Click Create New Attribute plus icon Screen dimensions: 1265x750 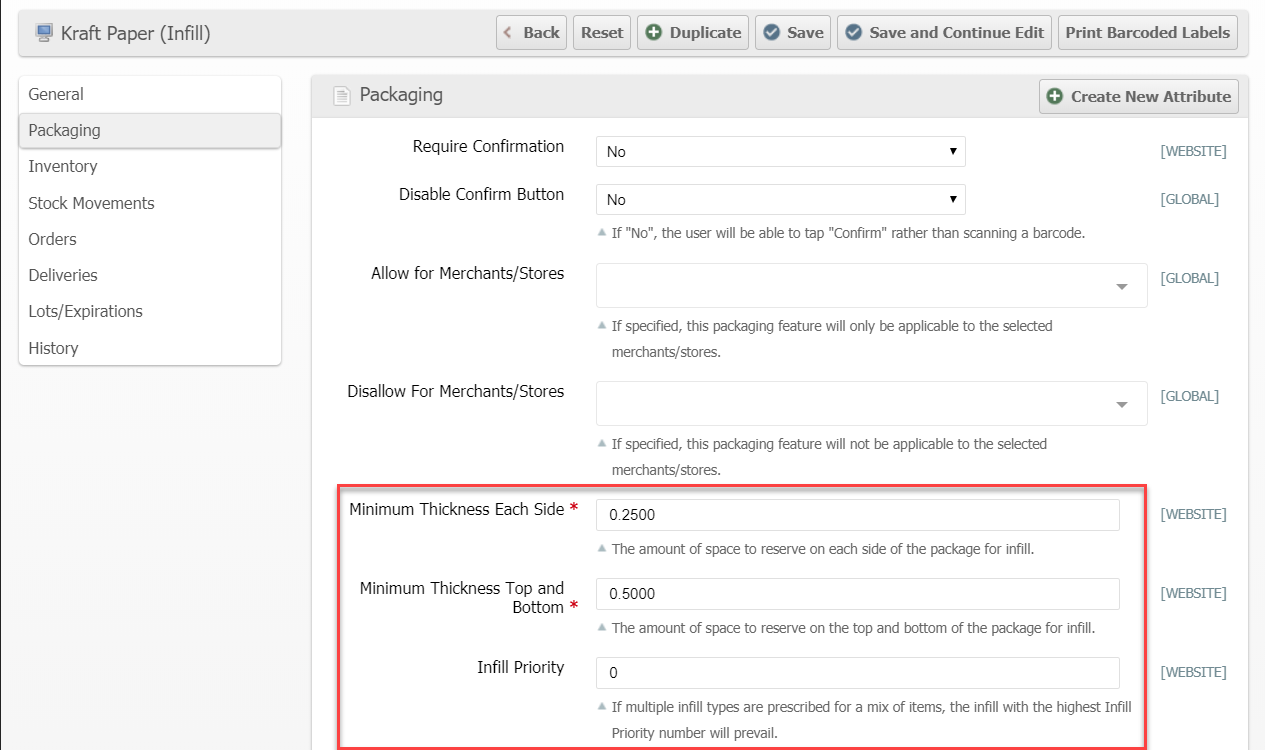click(x=1054, y=97)
